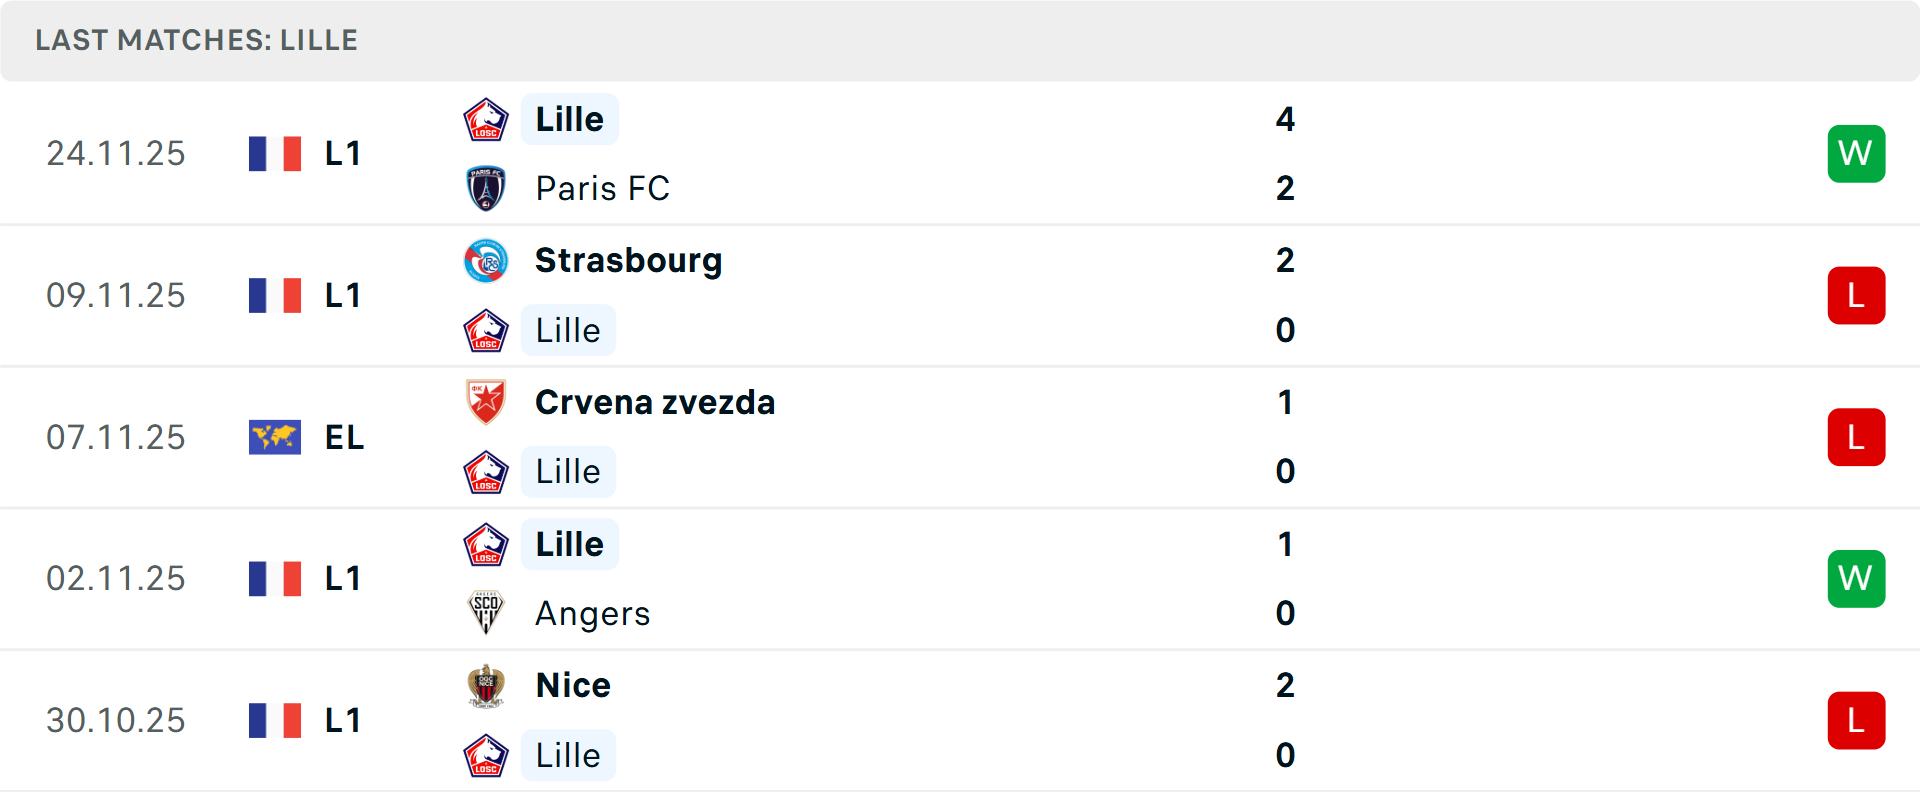Click French flag on 24.11.25 match
The height and width of the screenshot is (792, 1920).
pyautogui.click(x=275, y=154)
